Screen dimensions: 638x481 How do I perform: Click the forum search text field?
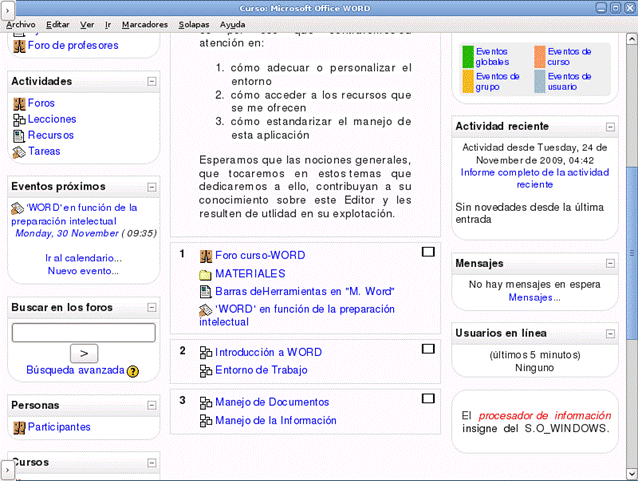click(83, 332)
